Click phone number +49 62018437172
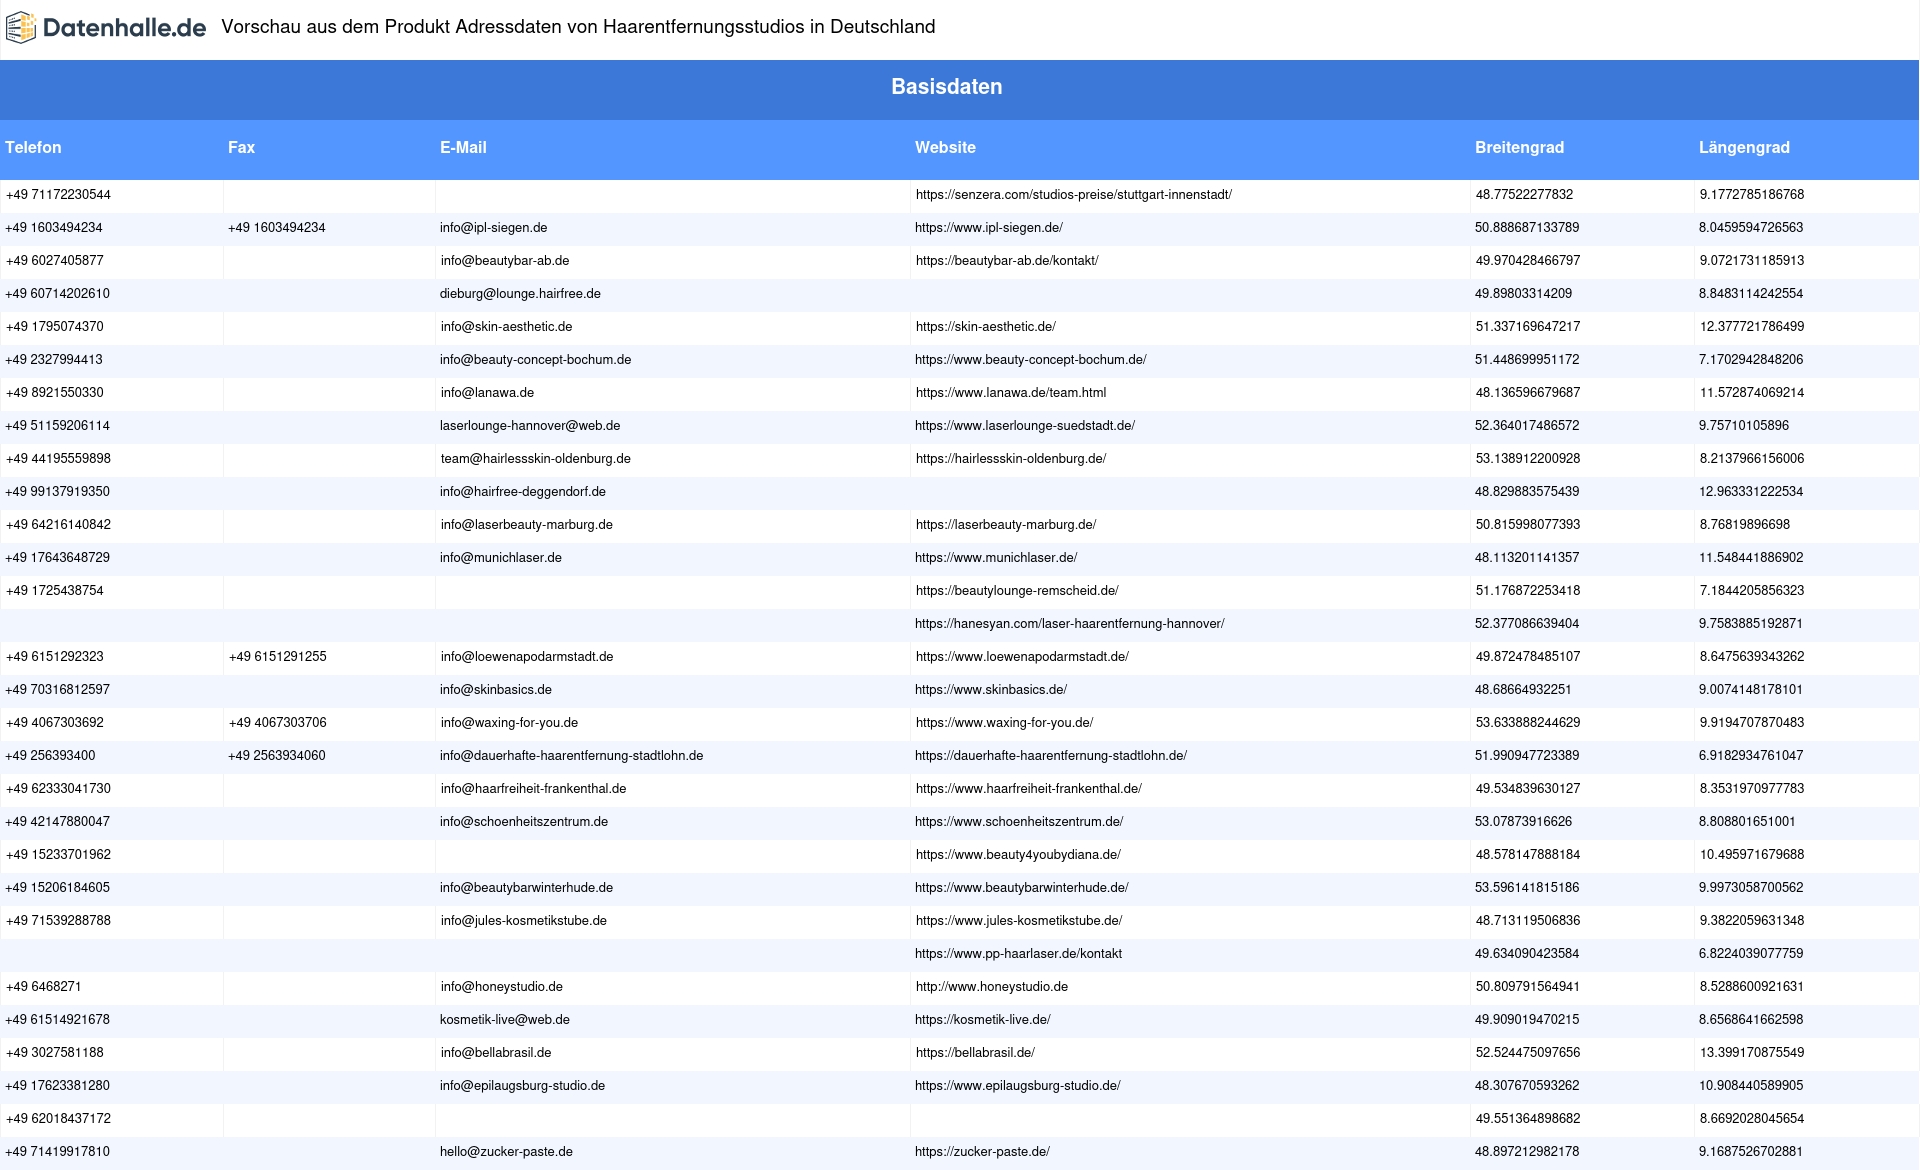The width and height of the screenshot is (1920, 1170). pos(58,1119)
